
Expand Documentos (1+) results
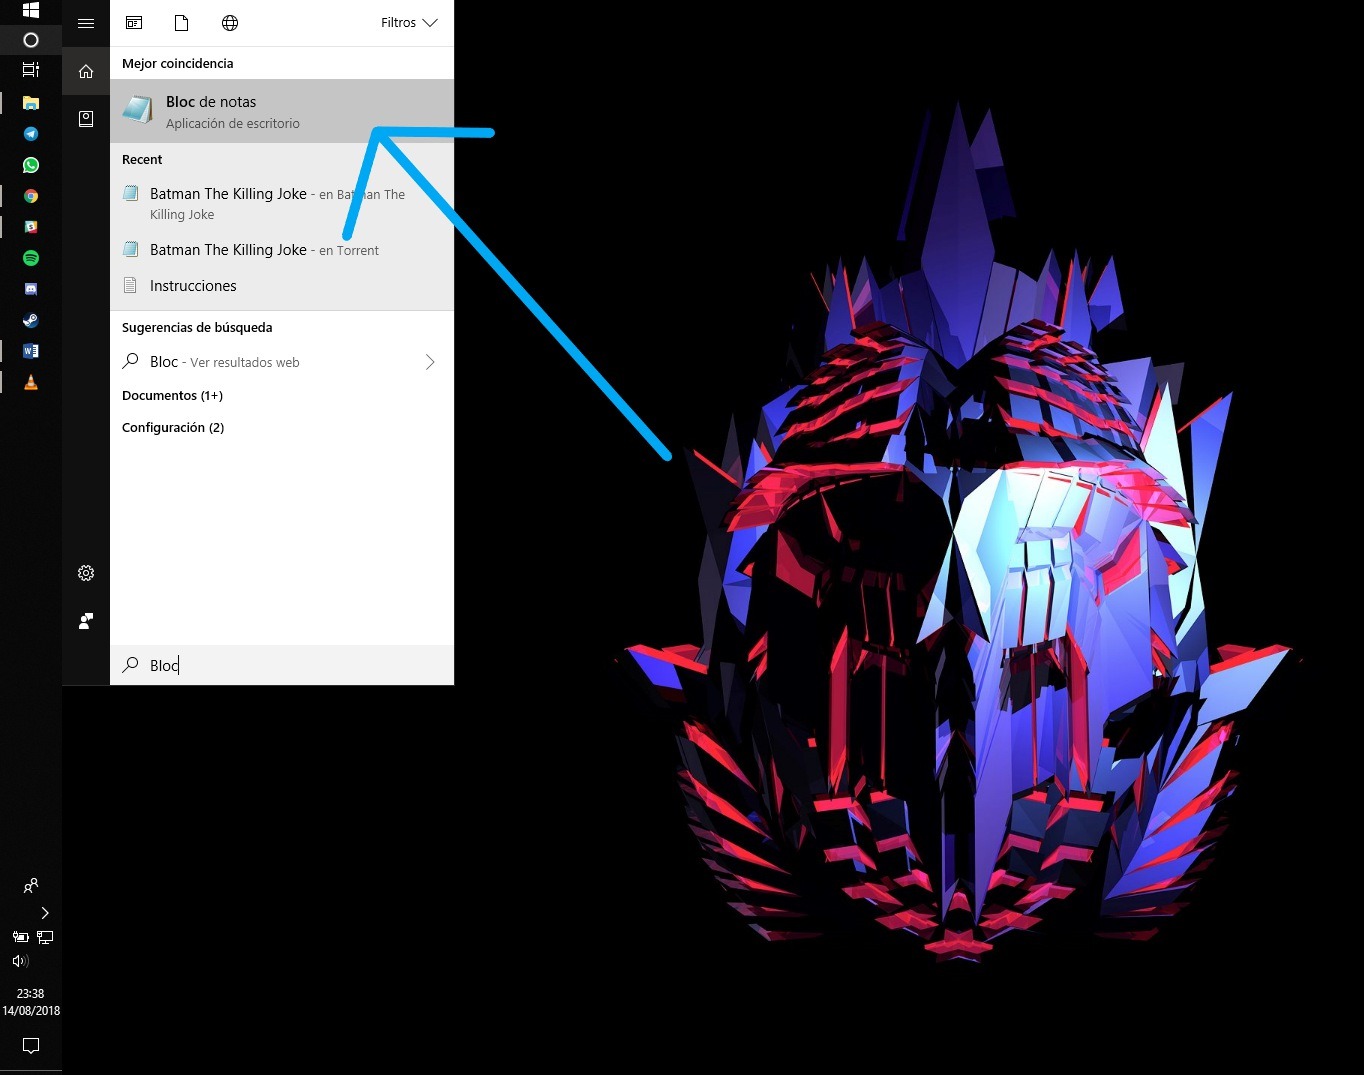pos(172,396)
